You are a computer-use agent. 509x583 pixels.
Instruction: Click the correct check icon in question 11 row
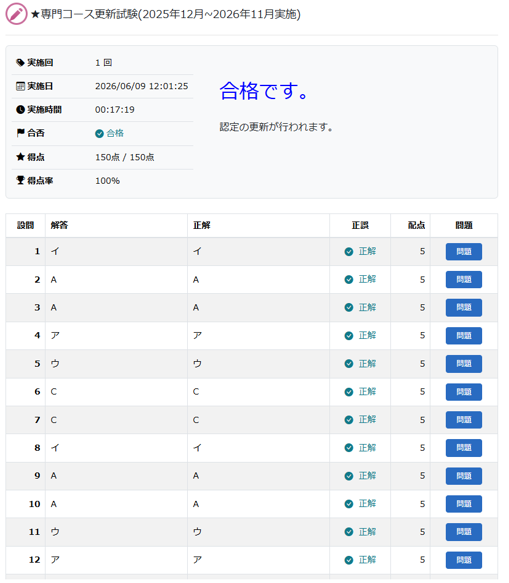349,532
